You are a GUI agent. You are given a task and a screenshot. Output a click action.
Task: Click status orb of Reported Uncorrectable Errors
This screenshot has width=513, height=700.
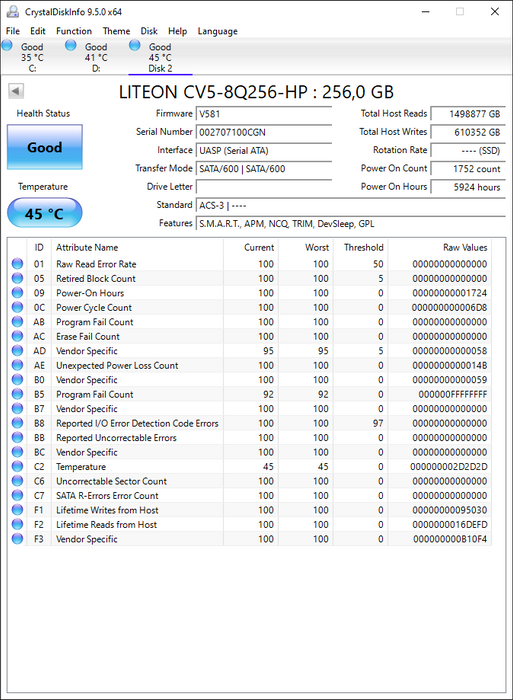(x=17, y=438)
